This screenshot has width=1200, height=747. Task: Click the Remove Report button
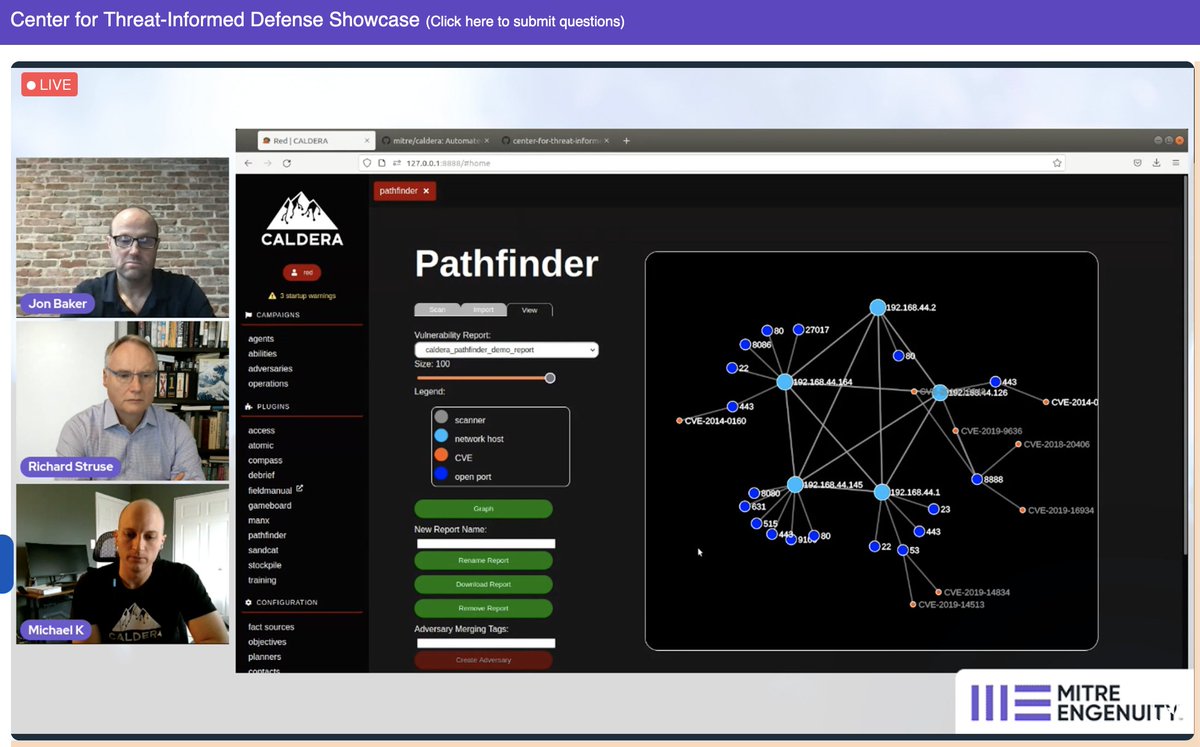[483, 608]
